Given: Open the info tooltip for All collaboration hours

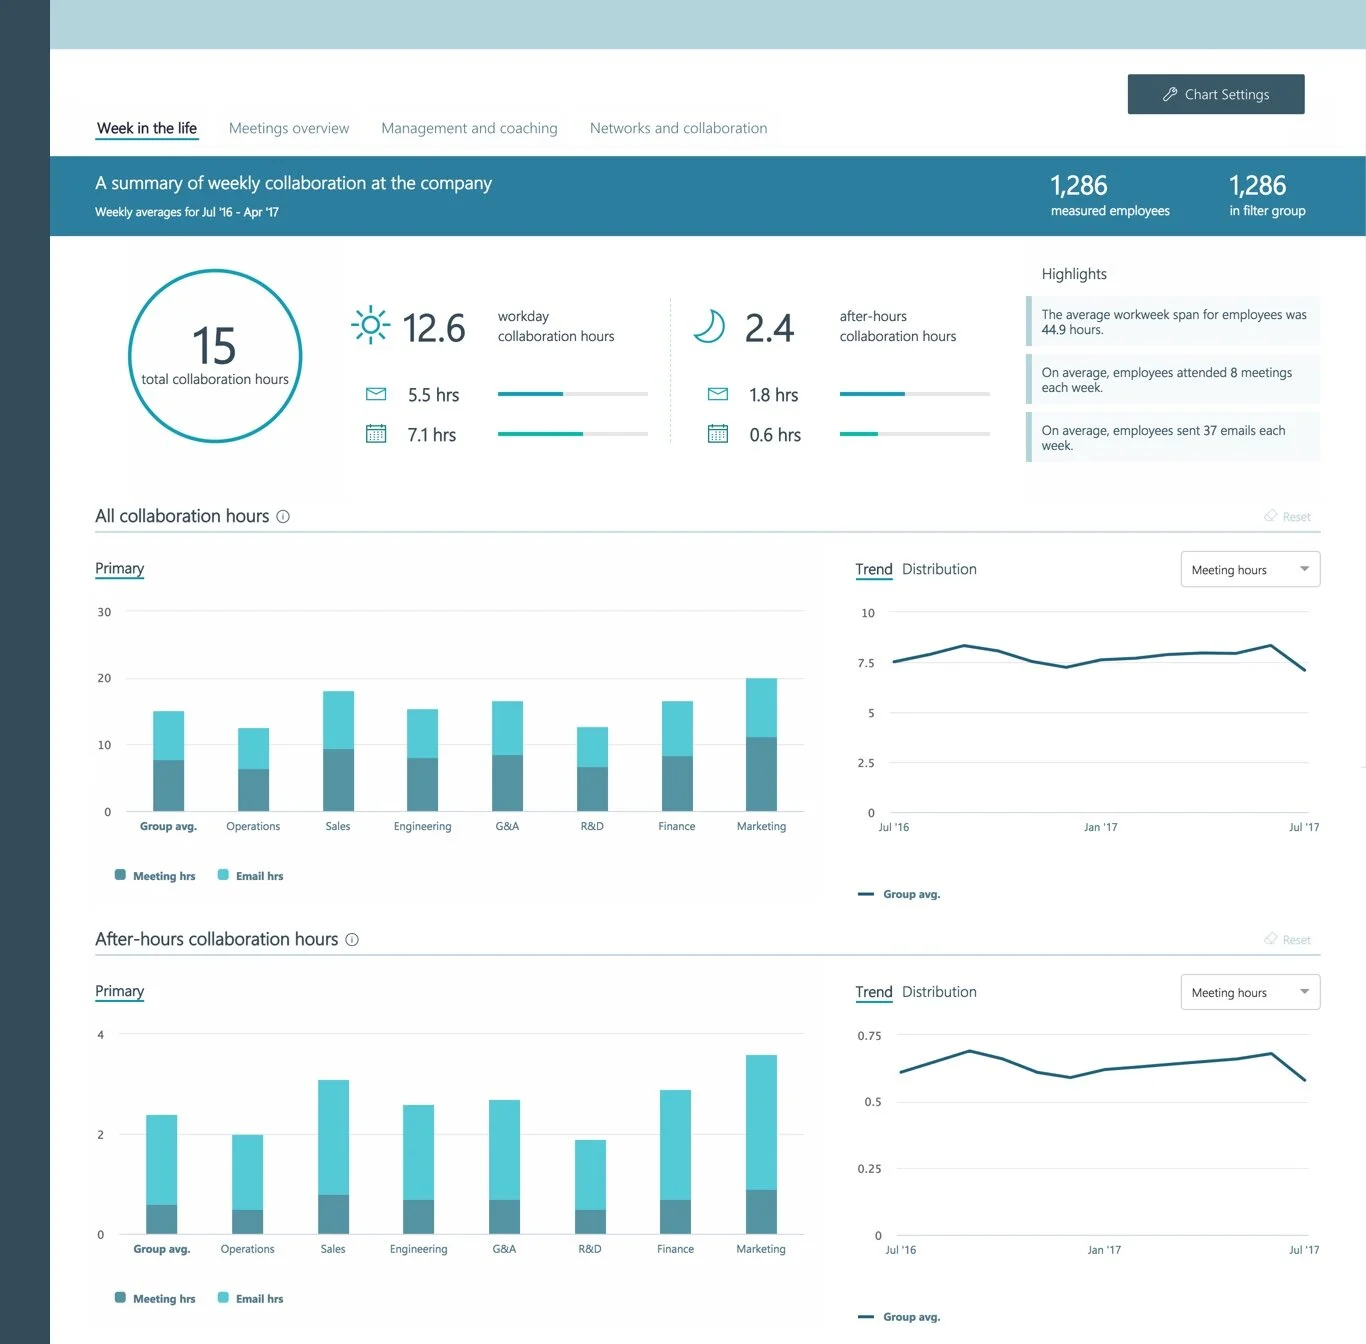Looking at the screenshot, I should click(283, 517).
